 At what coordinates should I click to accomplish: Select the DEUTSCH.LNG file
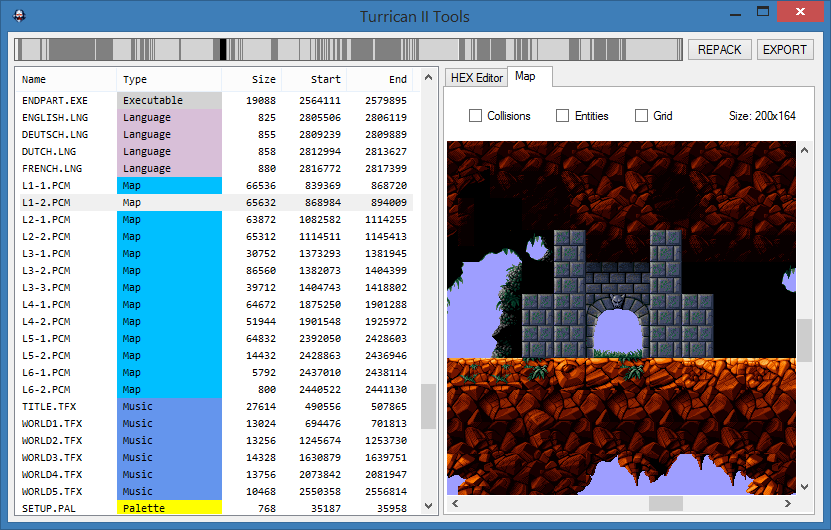tap(214, 134)
